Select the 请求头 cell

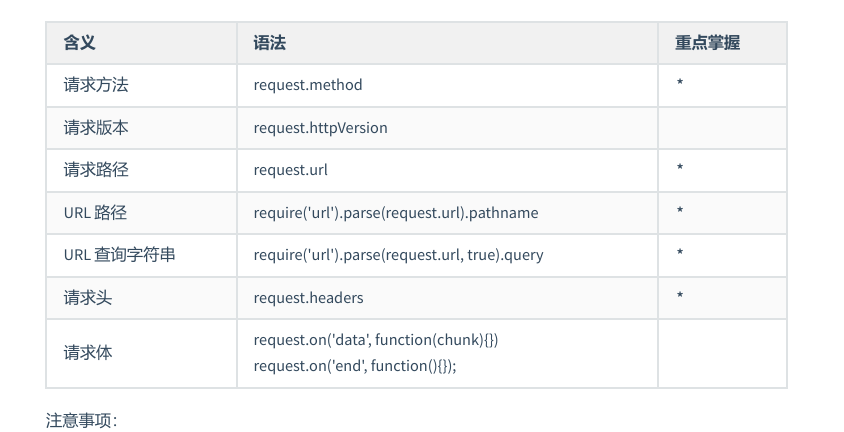click(88, 297)
